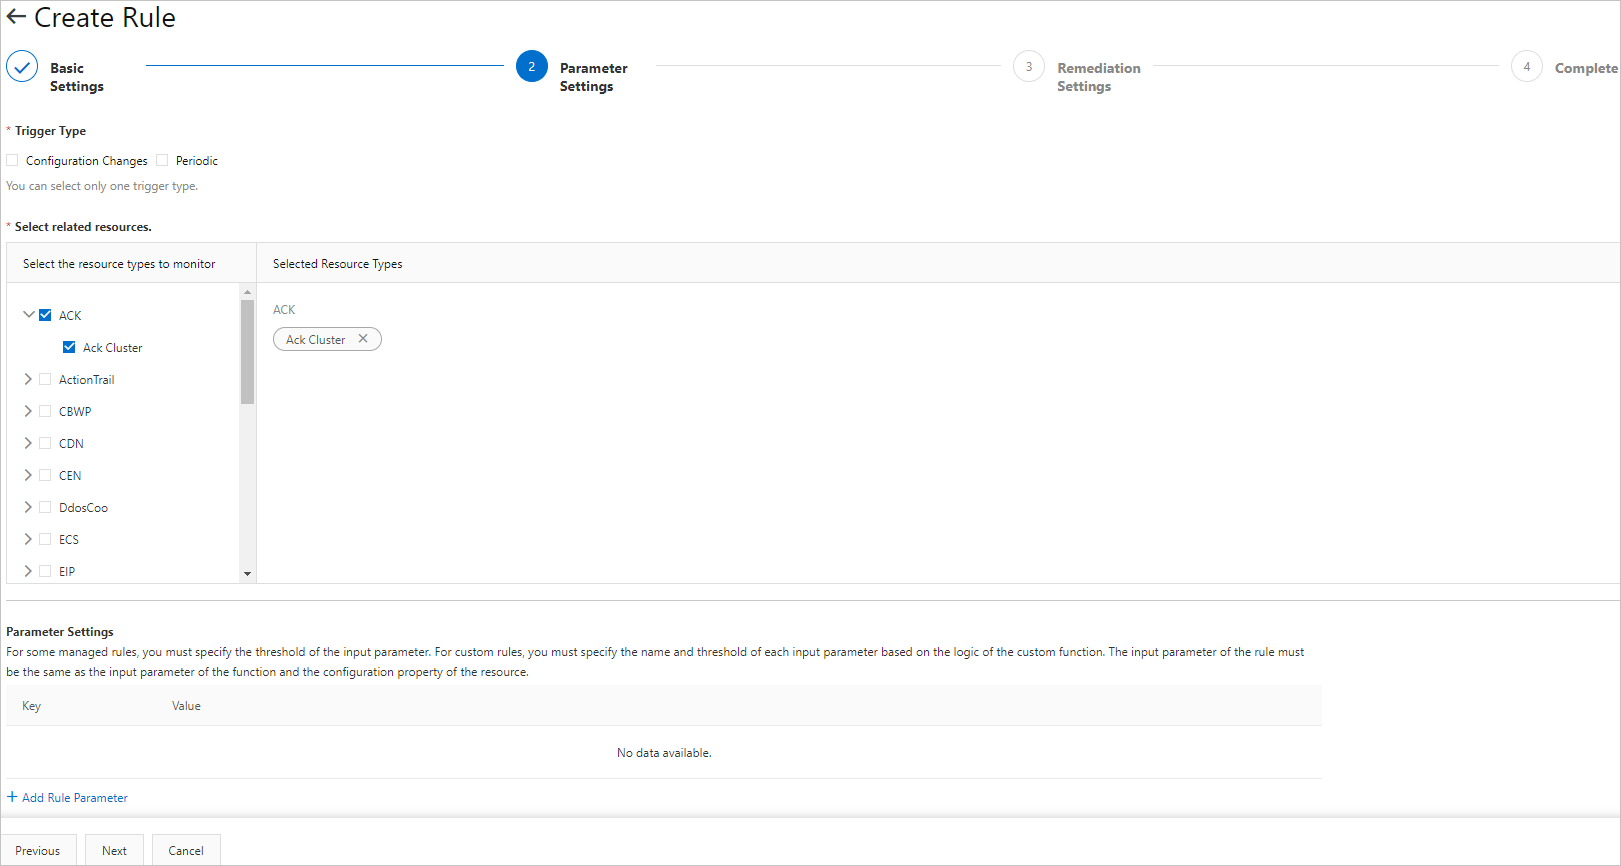
Task: Click the DdosCoo tree label
Action: [x=83, y=508]
